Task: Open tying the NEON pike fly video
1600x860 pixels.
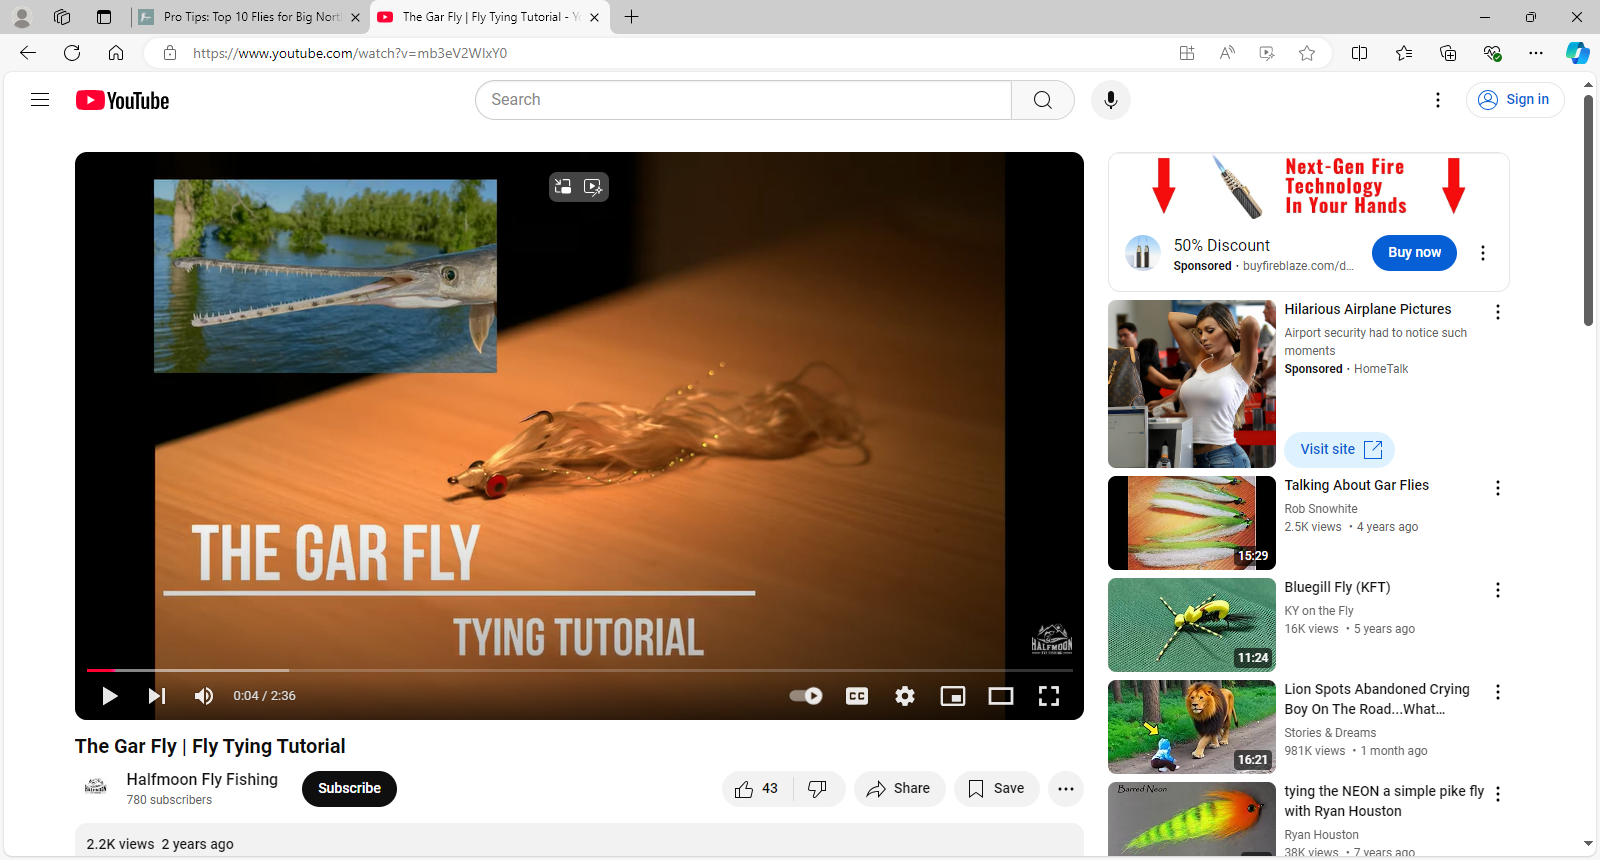Action: (x=1384, y=801)
